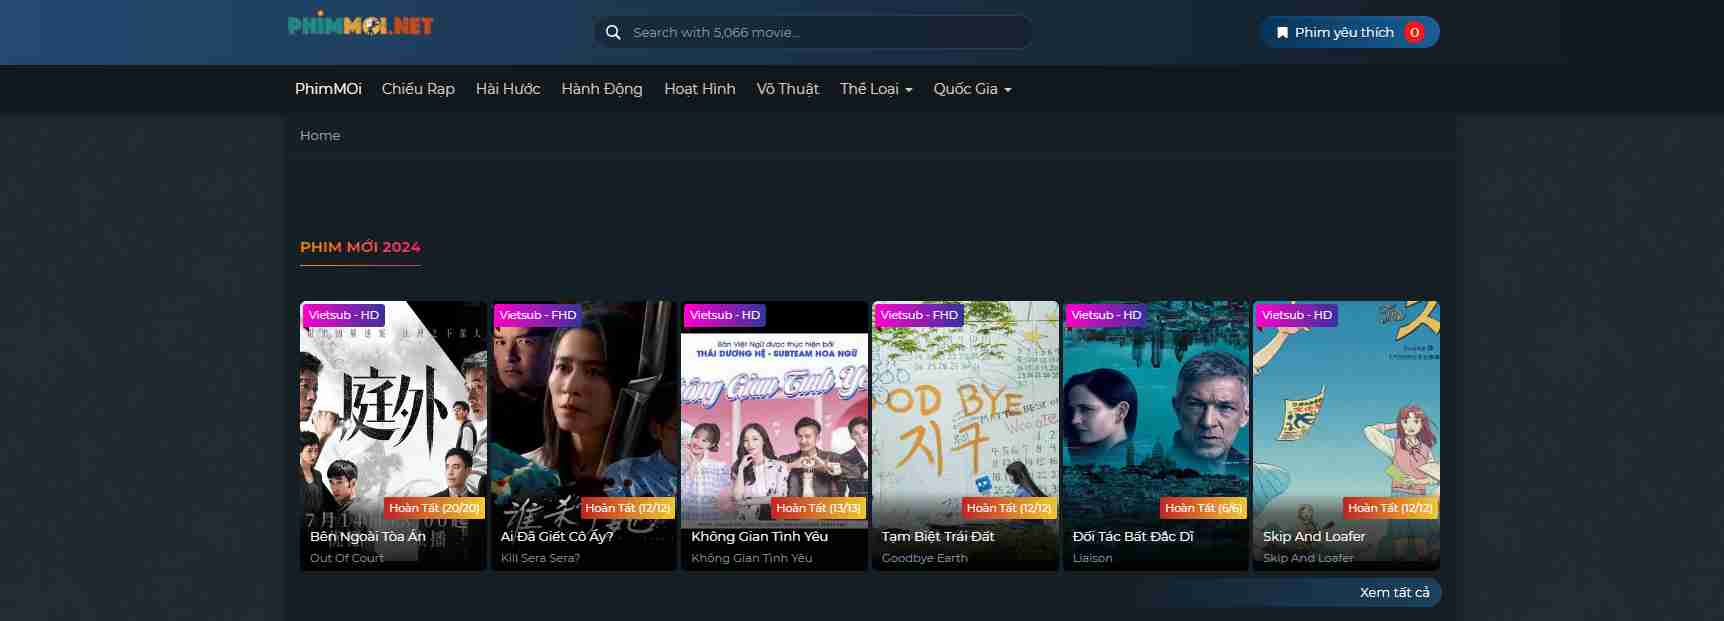Open the Phim yêu thích favorites button

1343,32
